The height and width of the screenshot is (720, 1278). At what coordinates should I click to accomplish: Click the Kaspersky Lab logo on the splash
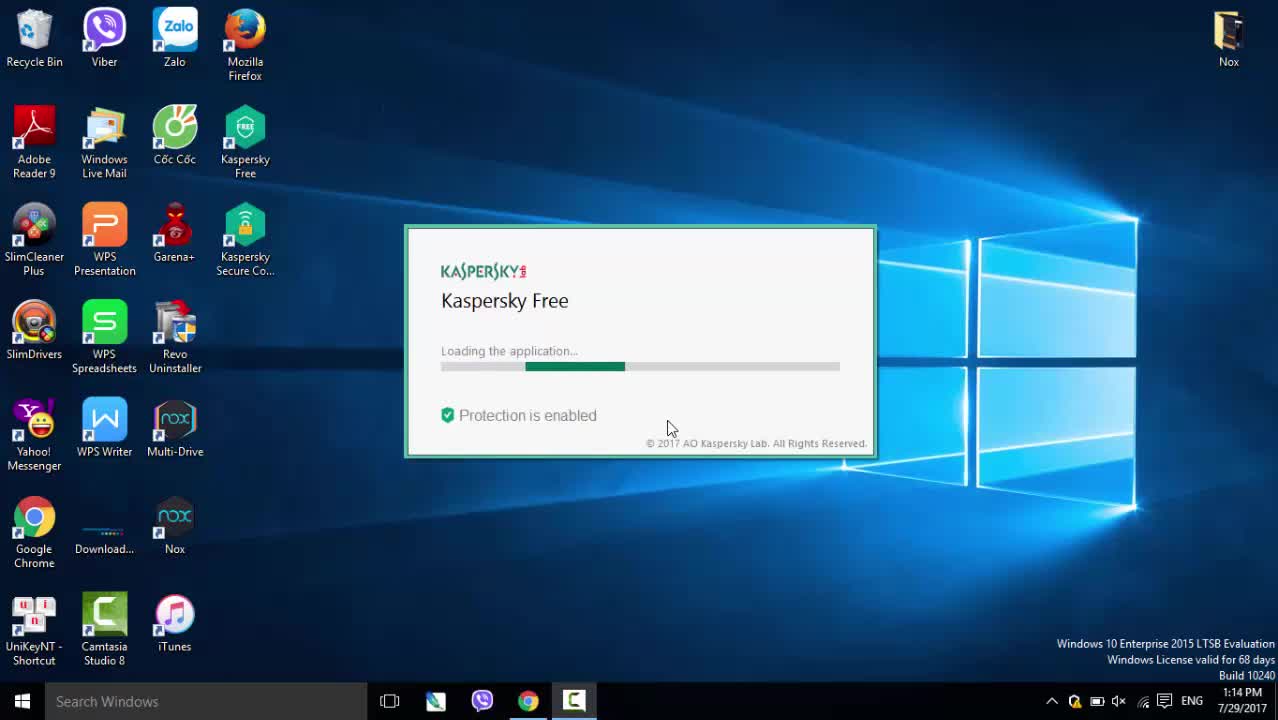pyautogui.click(x=484, y=271)
